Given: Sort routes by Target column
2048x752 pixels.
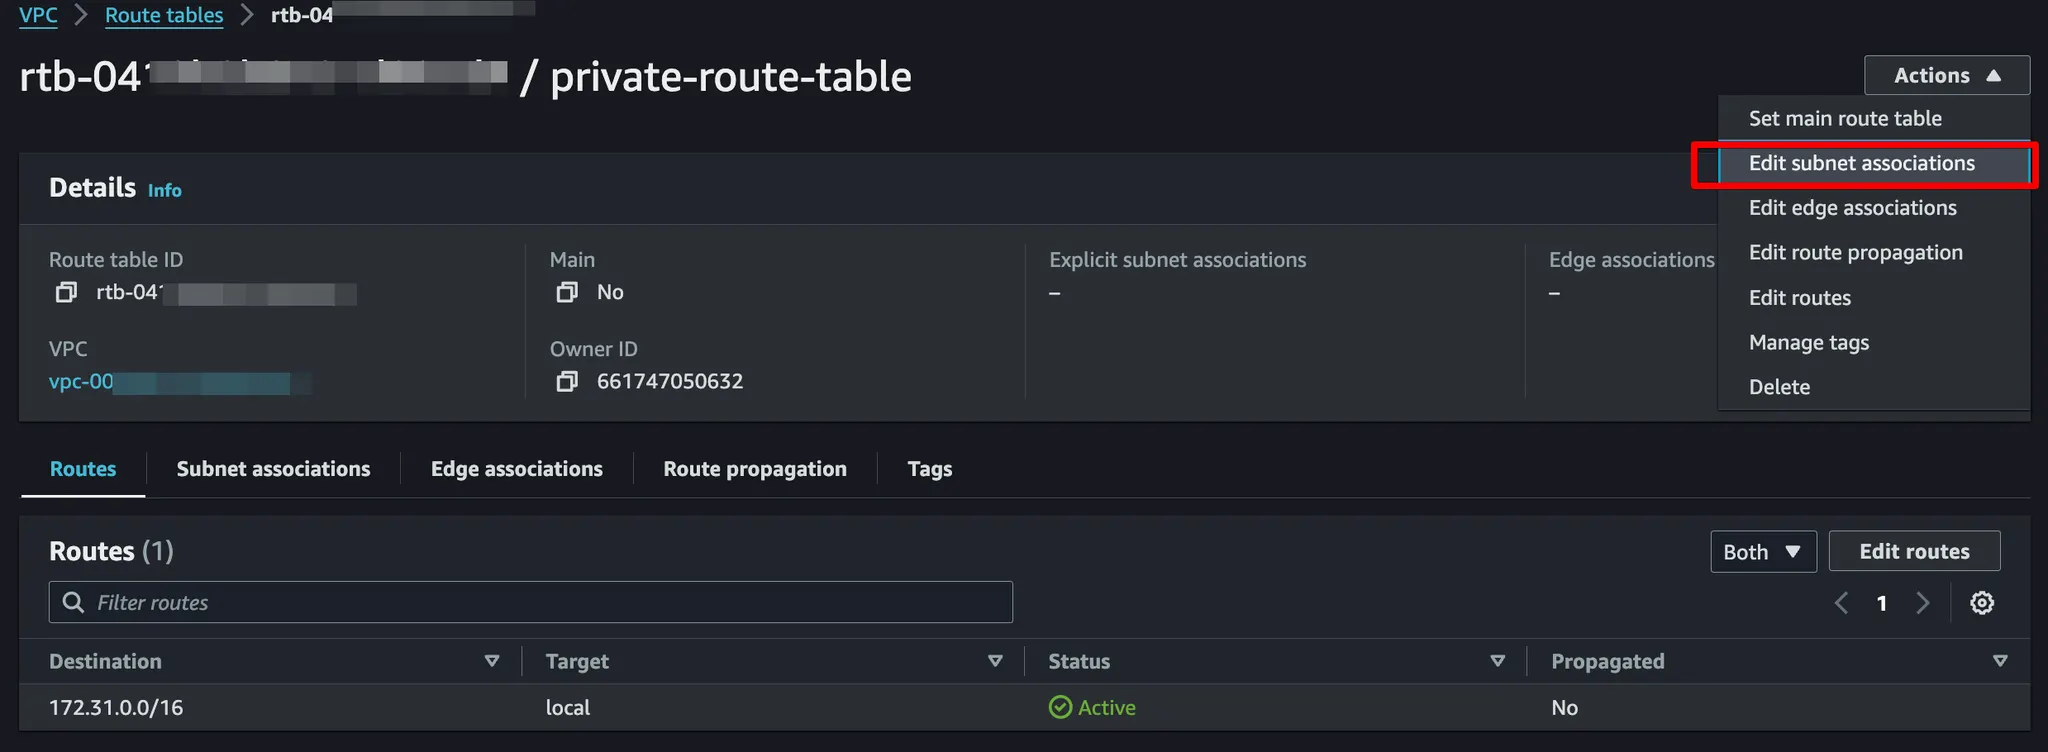Looking at the screenshot, I should click(994, 661).
